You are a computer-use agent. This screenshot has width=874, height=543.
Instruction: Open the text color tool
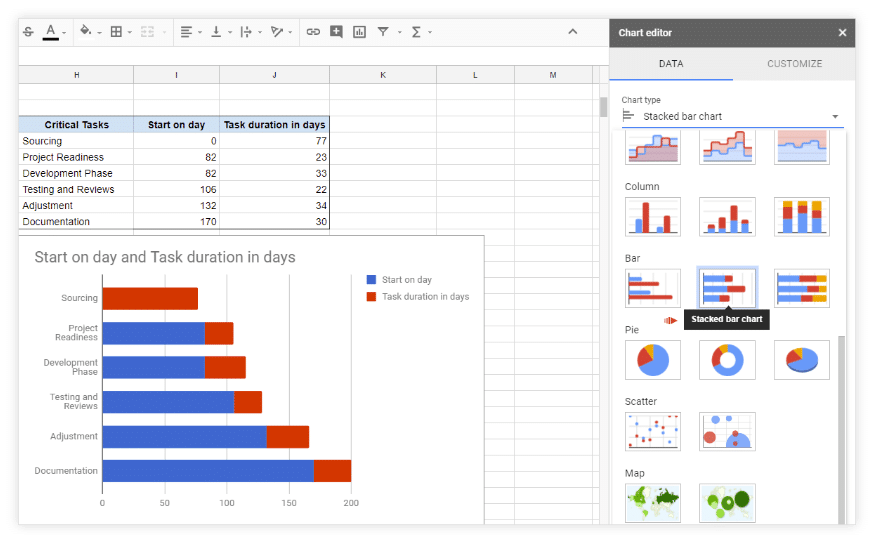[52, 32]
